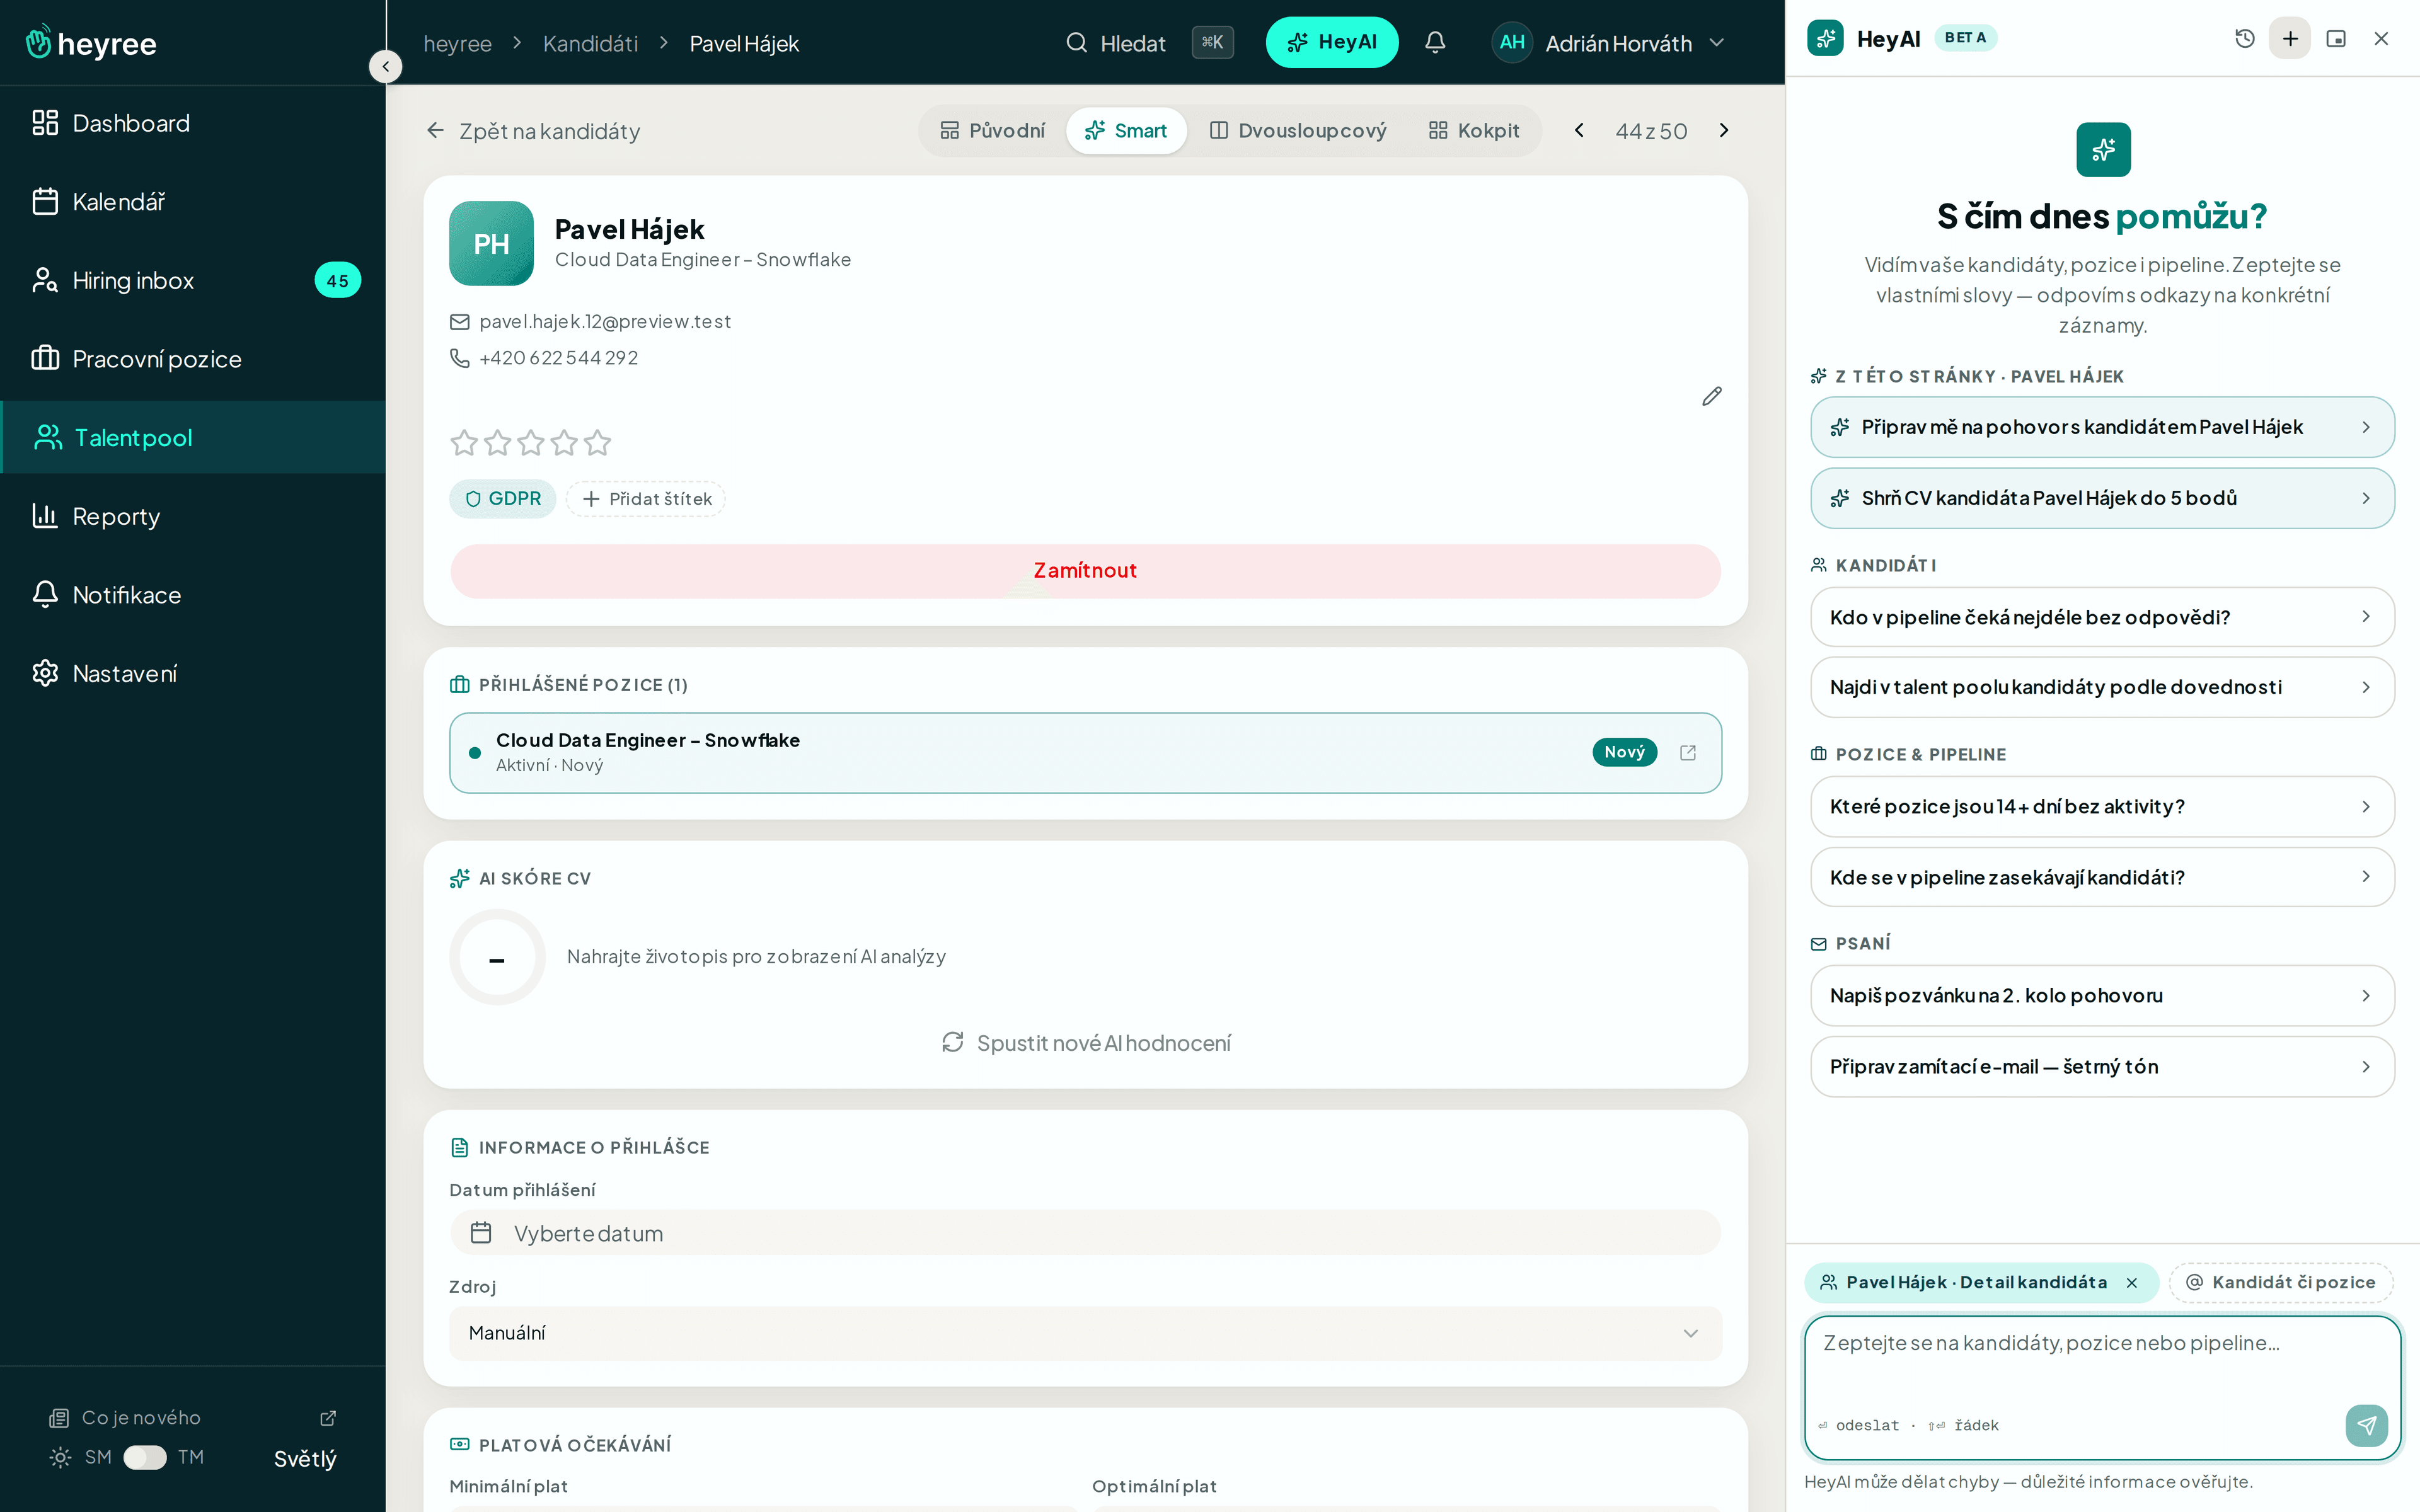Edit candidate details with pencil icon
The width and height of the screenshot is (2420, 1512).
[1712, 397]
